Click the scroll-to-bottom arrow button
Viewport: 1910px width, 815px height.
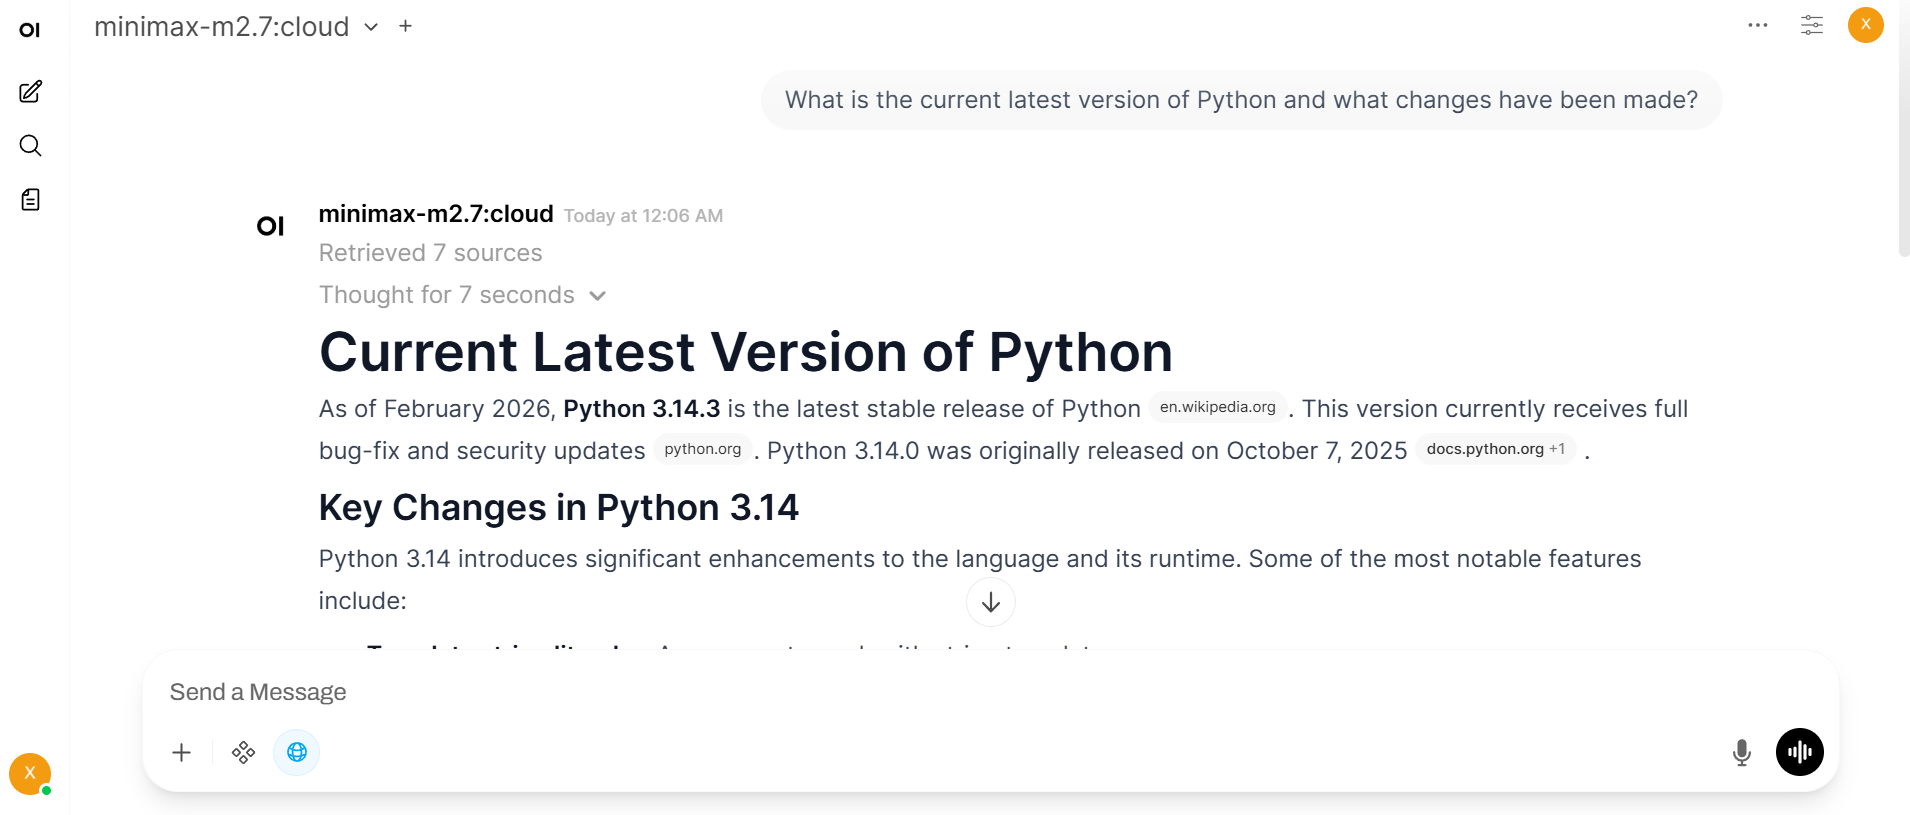tap(991, 602)
